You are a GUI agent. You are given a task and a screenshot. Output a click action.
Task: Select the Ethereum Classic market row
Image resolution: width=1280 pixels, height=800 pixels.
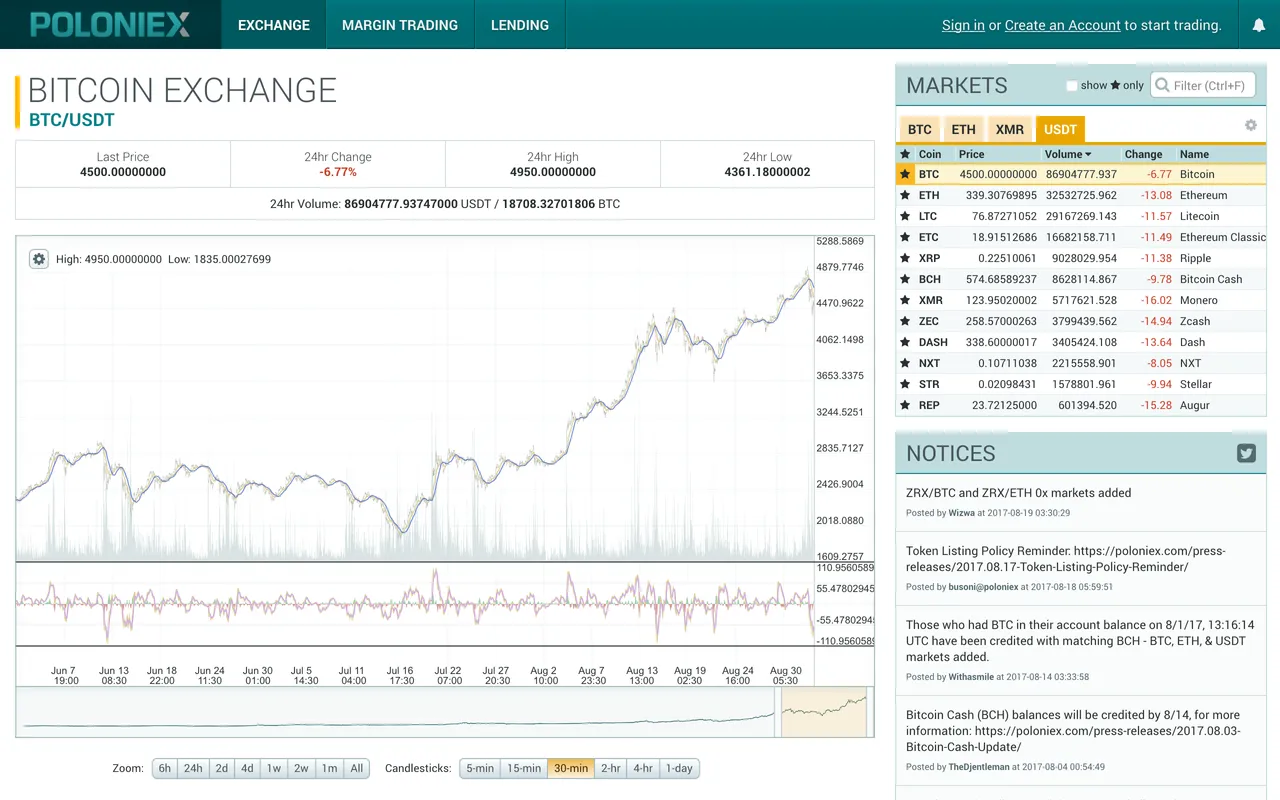[1081, 237]
